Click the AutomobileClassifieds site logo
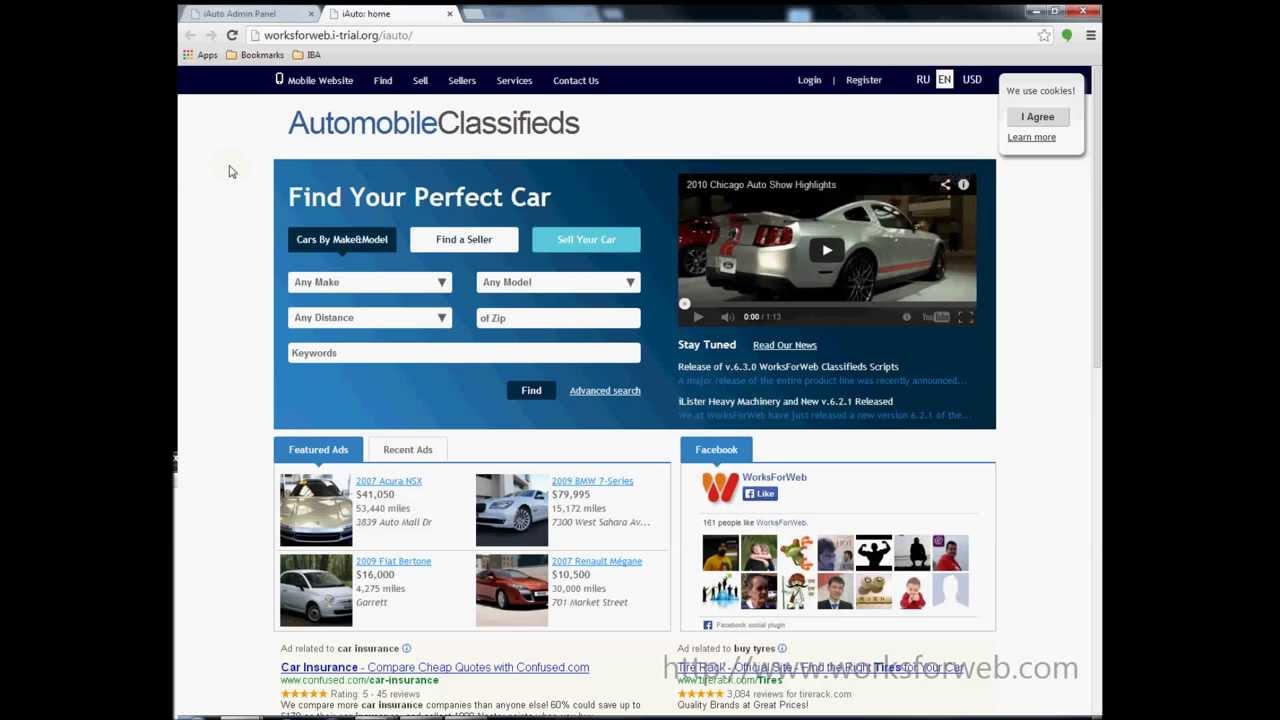Viewport: 1280px width, 720px height. pos(434,123)
